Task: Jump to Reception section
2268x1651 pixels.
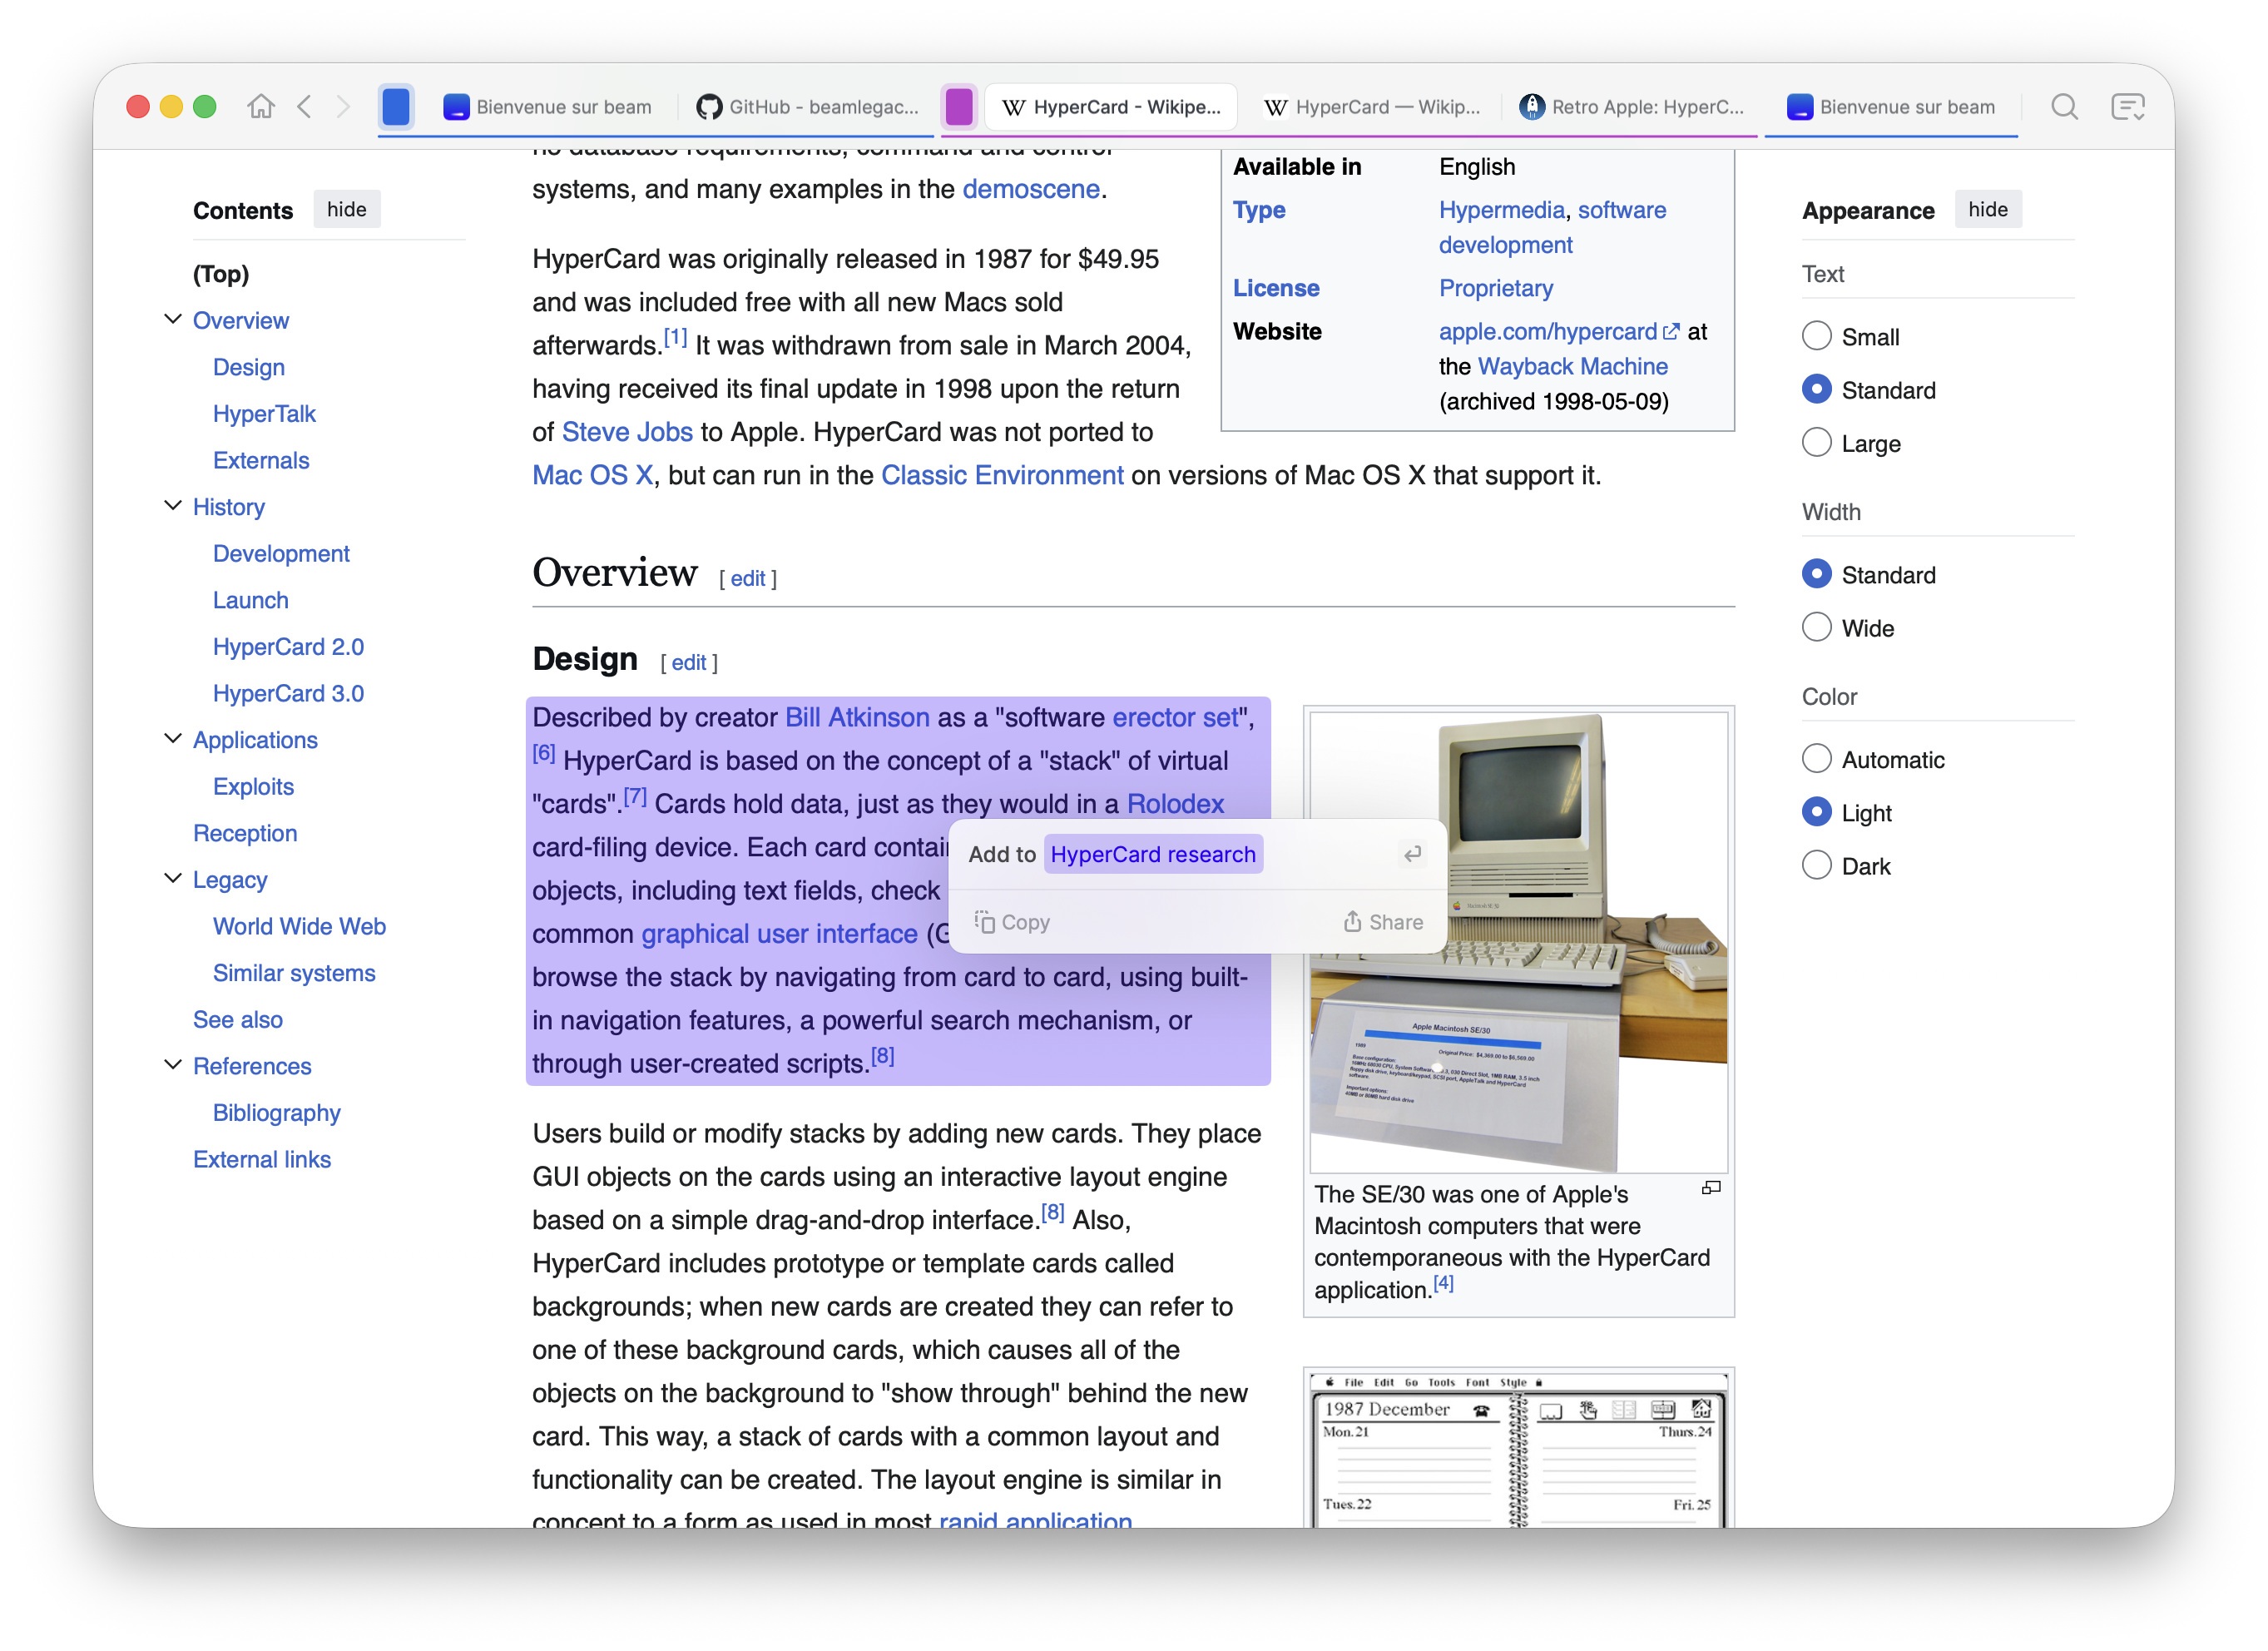Action: (245, 833)
